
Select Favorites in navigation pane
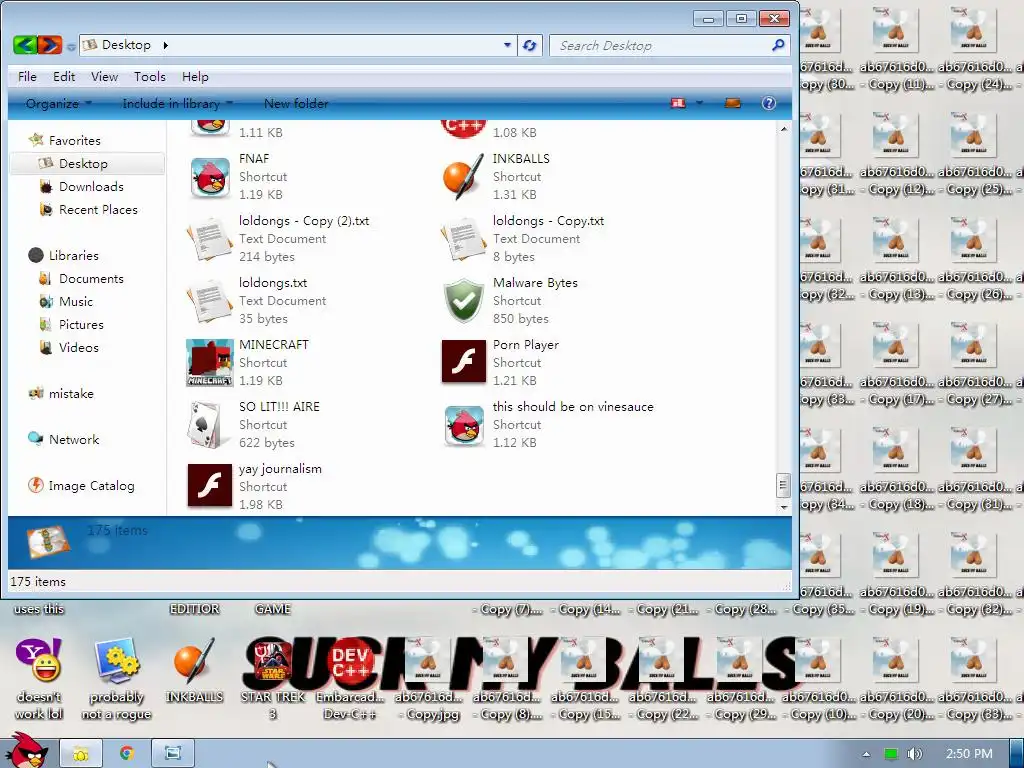64,140
